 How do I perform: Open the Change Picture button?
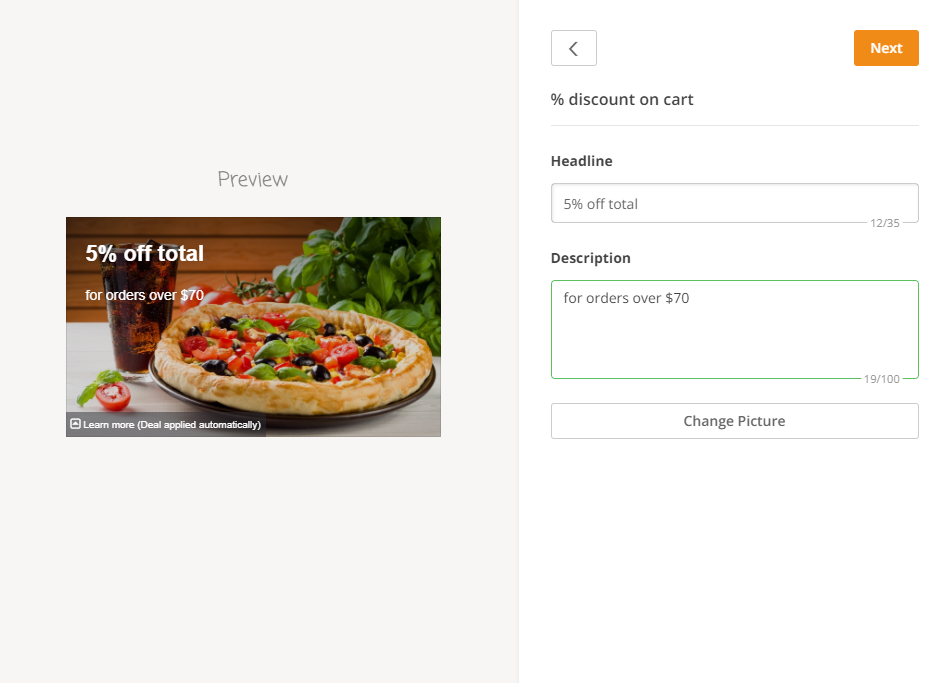(x=734, y=421)
